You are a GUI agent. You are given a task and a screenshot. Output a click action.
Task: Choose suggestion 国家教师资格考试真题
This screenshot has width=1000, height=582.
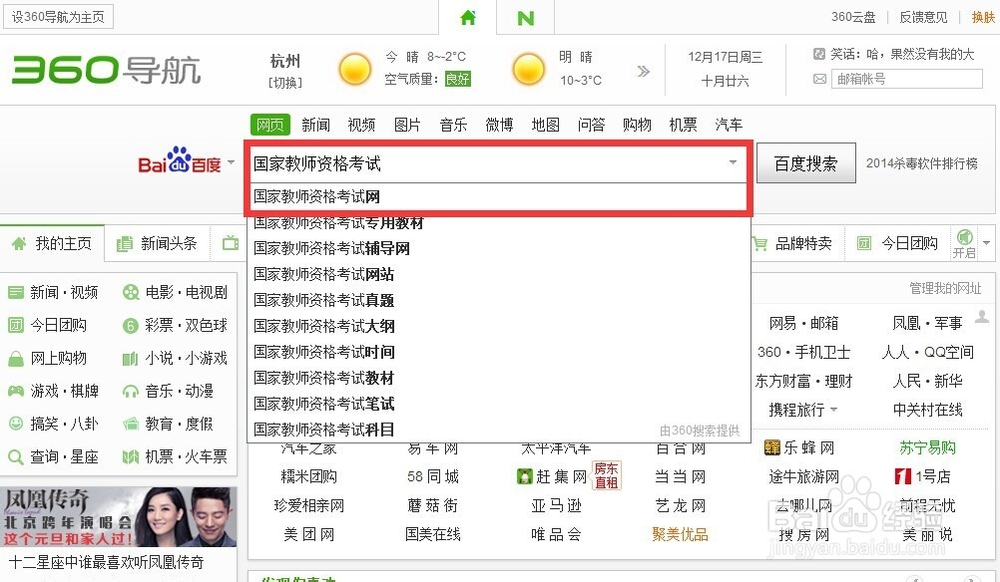pyautogui.click(x=497, y=300)
